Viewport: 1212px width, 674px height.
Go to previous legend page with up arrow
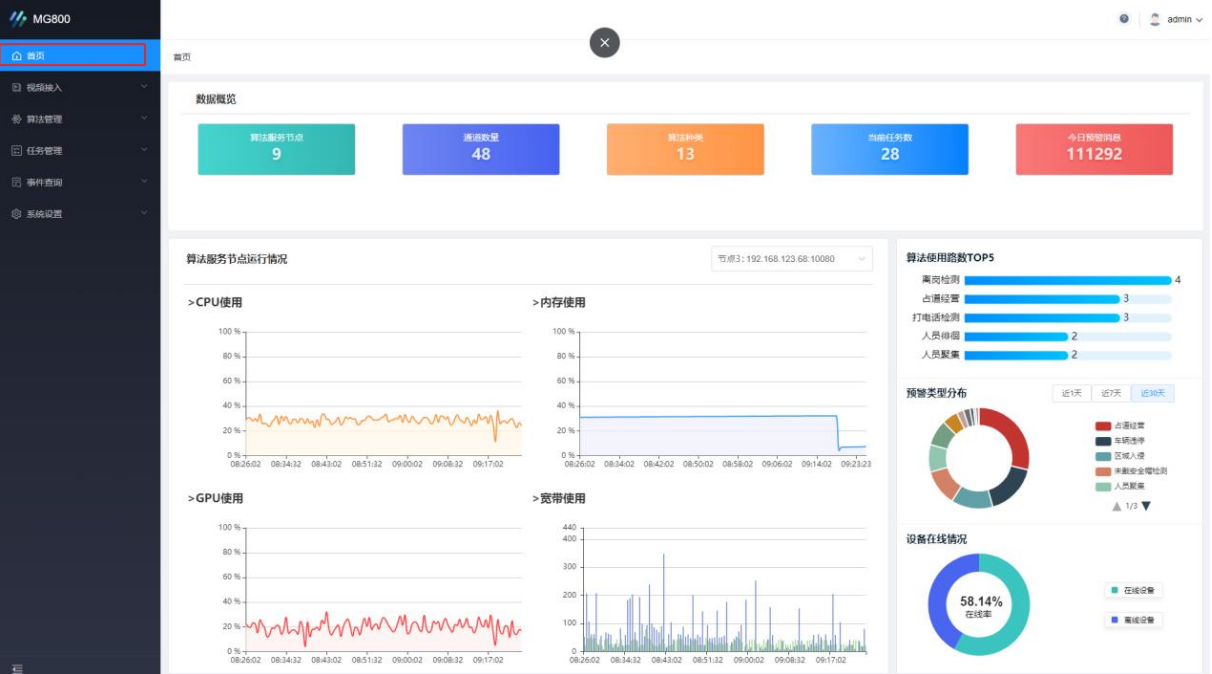tap(1116, 506)
